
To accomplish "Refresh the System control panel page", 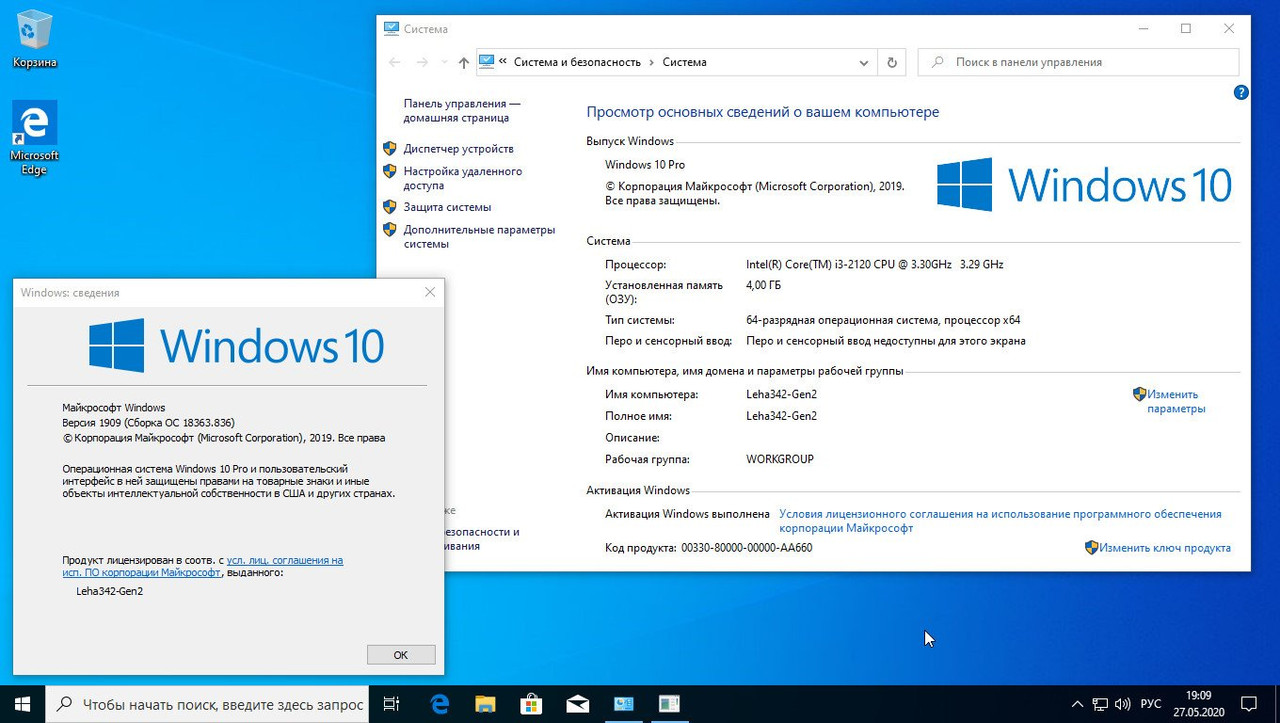I will pos(892,62).
